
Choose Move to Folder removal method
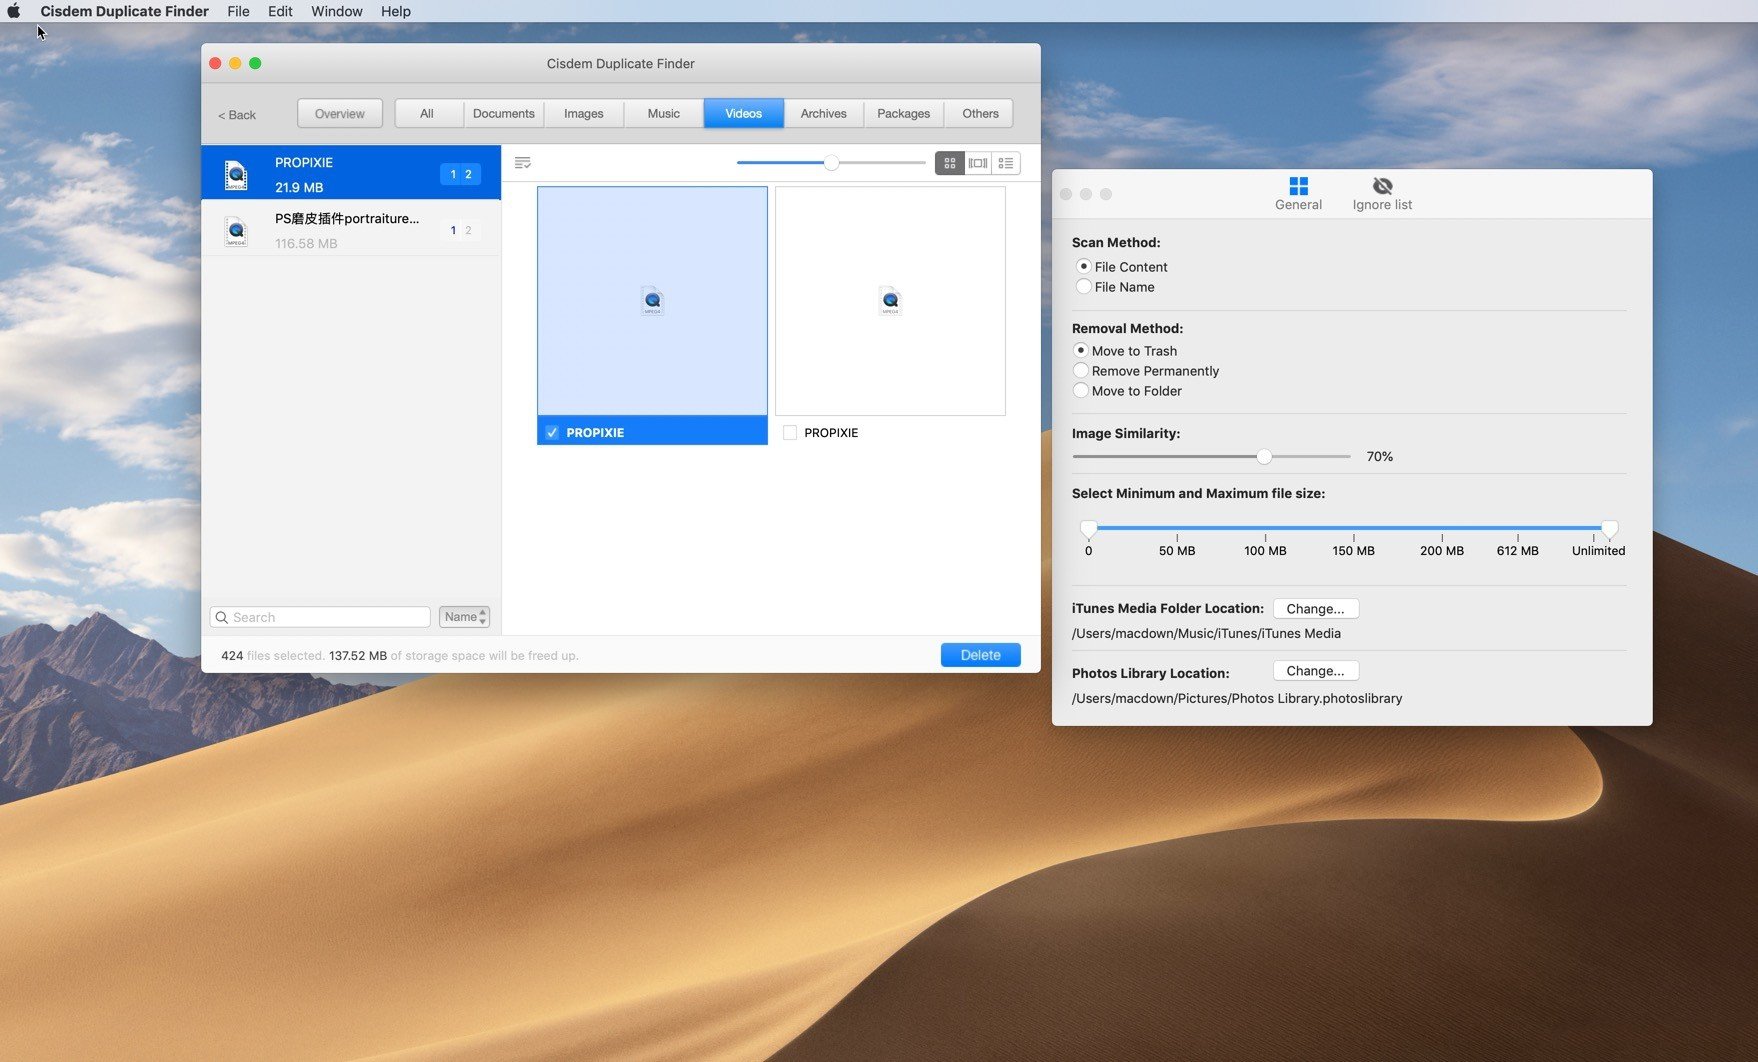(1081, 390)
